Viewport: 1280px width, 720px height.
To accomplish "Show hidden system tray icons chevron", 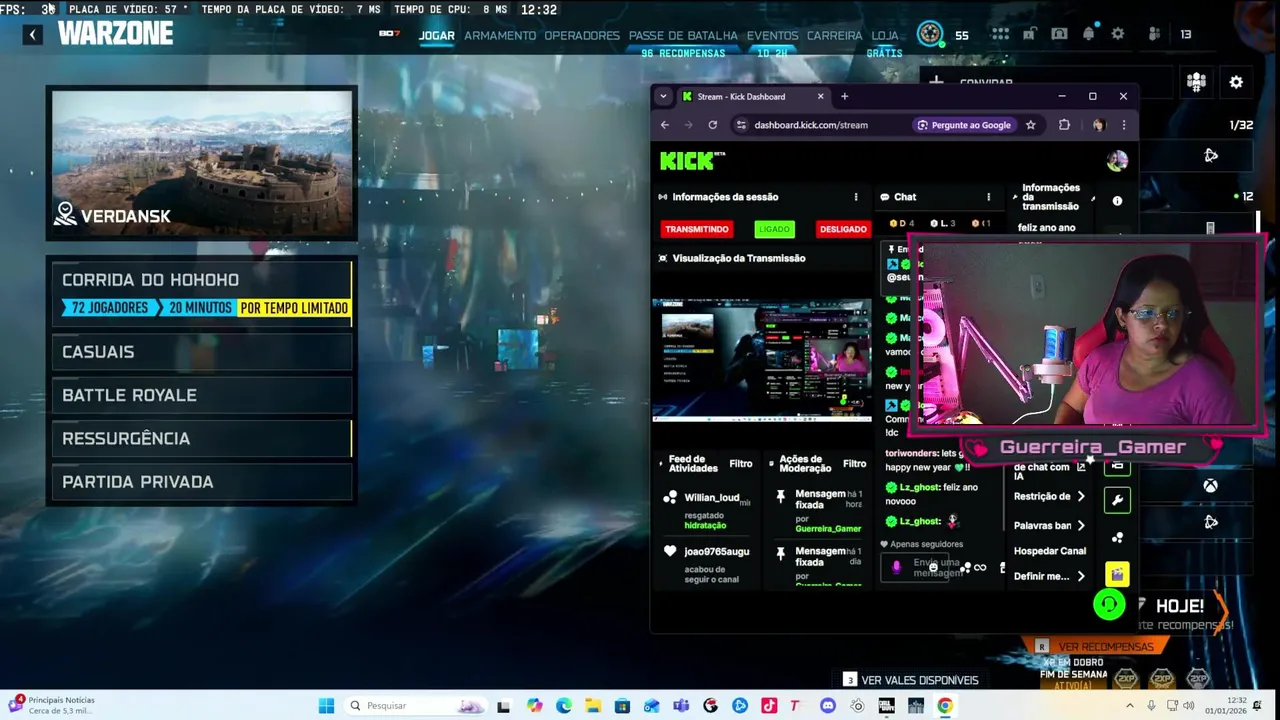I will tap(1130, 705).
